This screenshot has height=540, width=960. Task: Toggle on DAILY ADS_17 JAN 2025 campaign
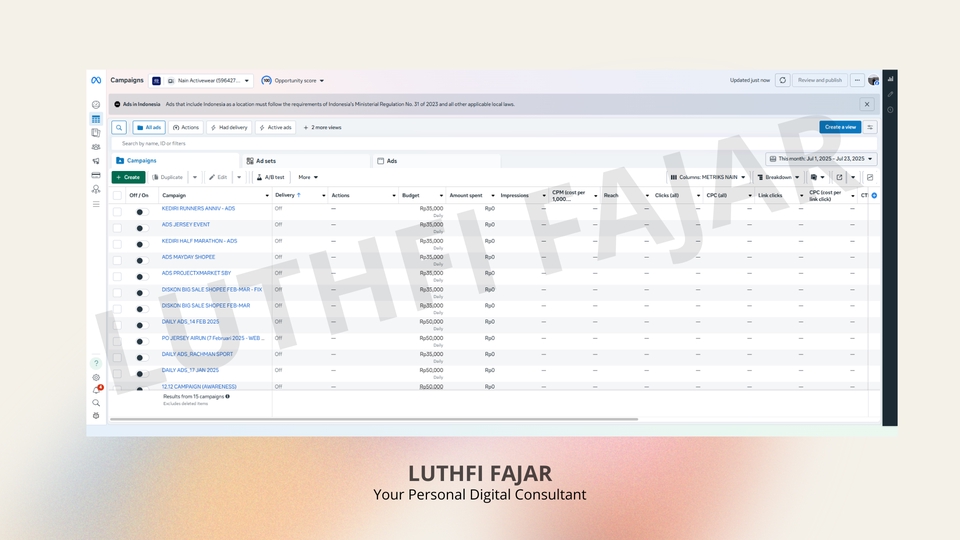[x=140, y=373]
